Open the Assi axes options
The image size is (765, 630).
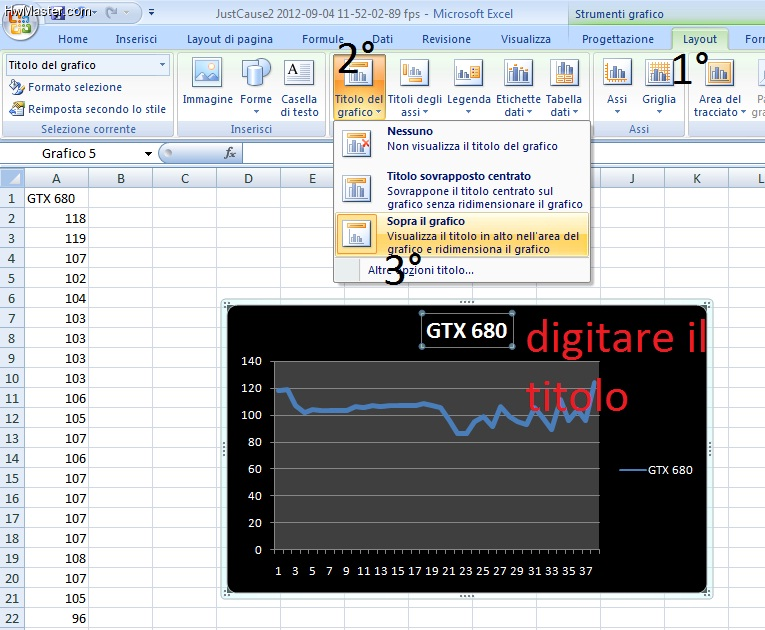617,87
